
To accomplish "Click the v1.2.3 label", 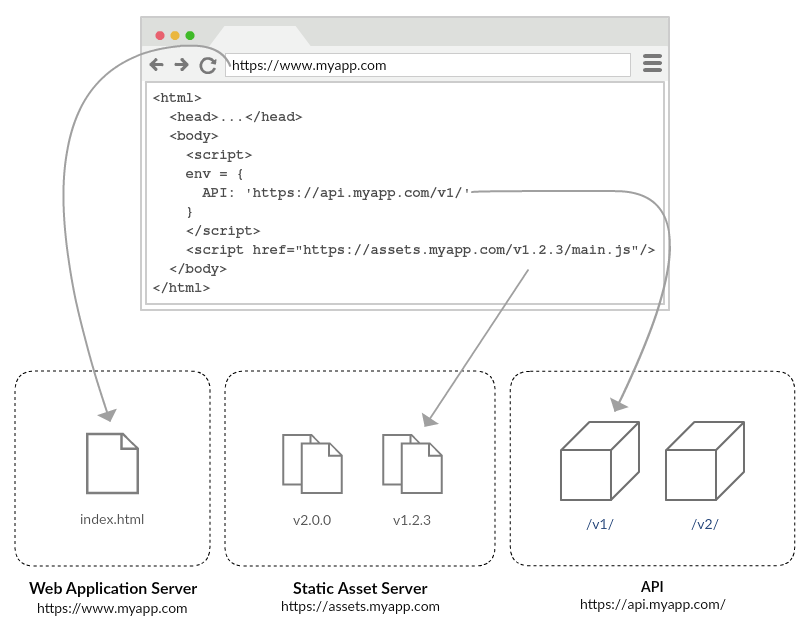I will tap(412, 520).
